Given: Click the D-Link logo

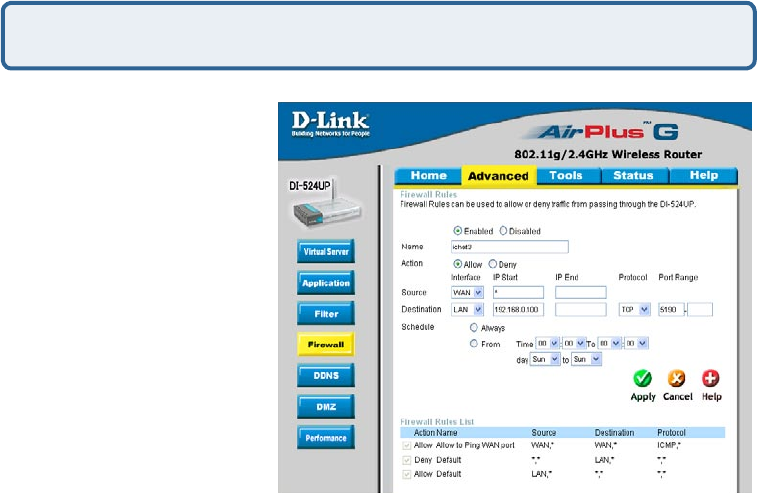Looking at the screenshot, I should (331, 124).
